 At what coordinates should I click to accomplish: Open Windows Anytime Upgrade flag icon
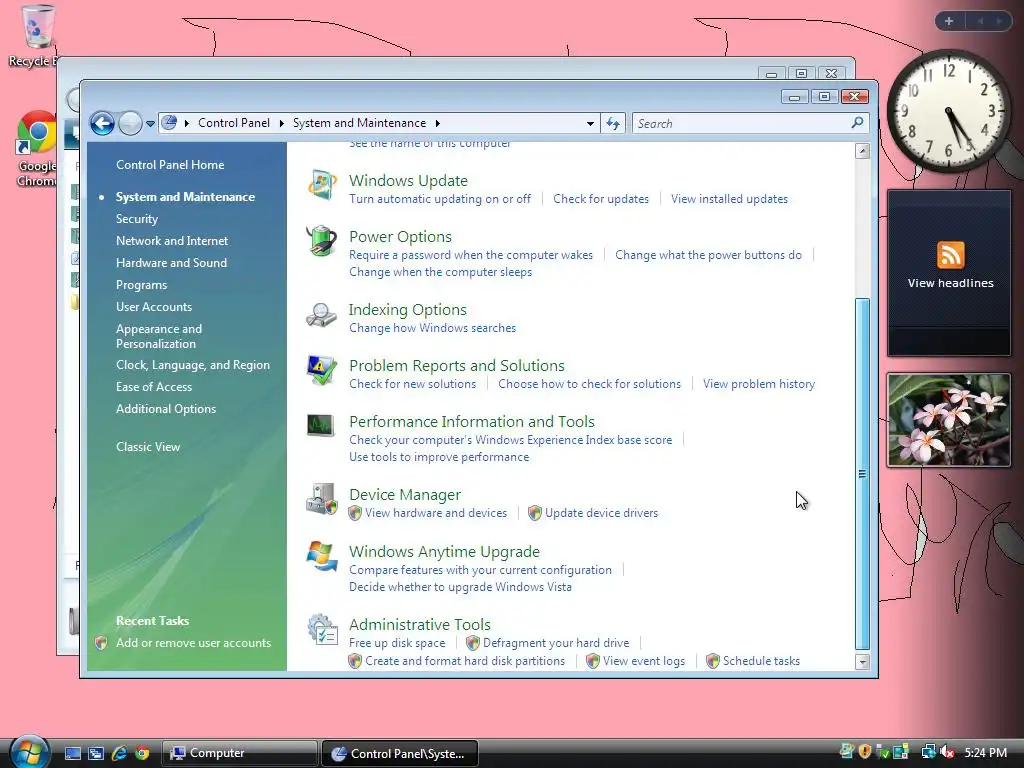322,556
